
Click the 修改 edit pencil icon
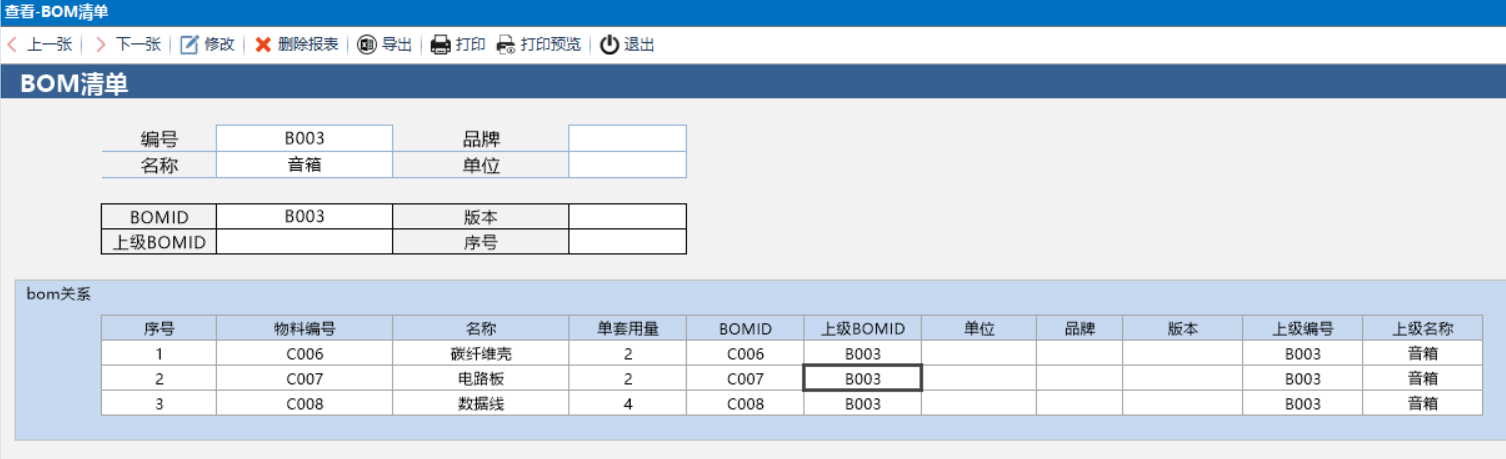(x=189, y=44)
